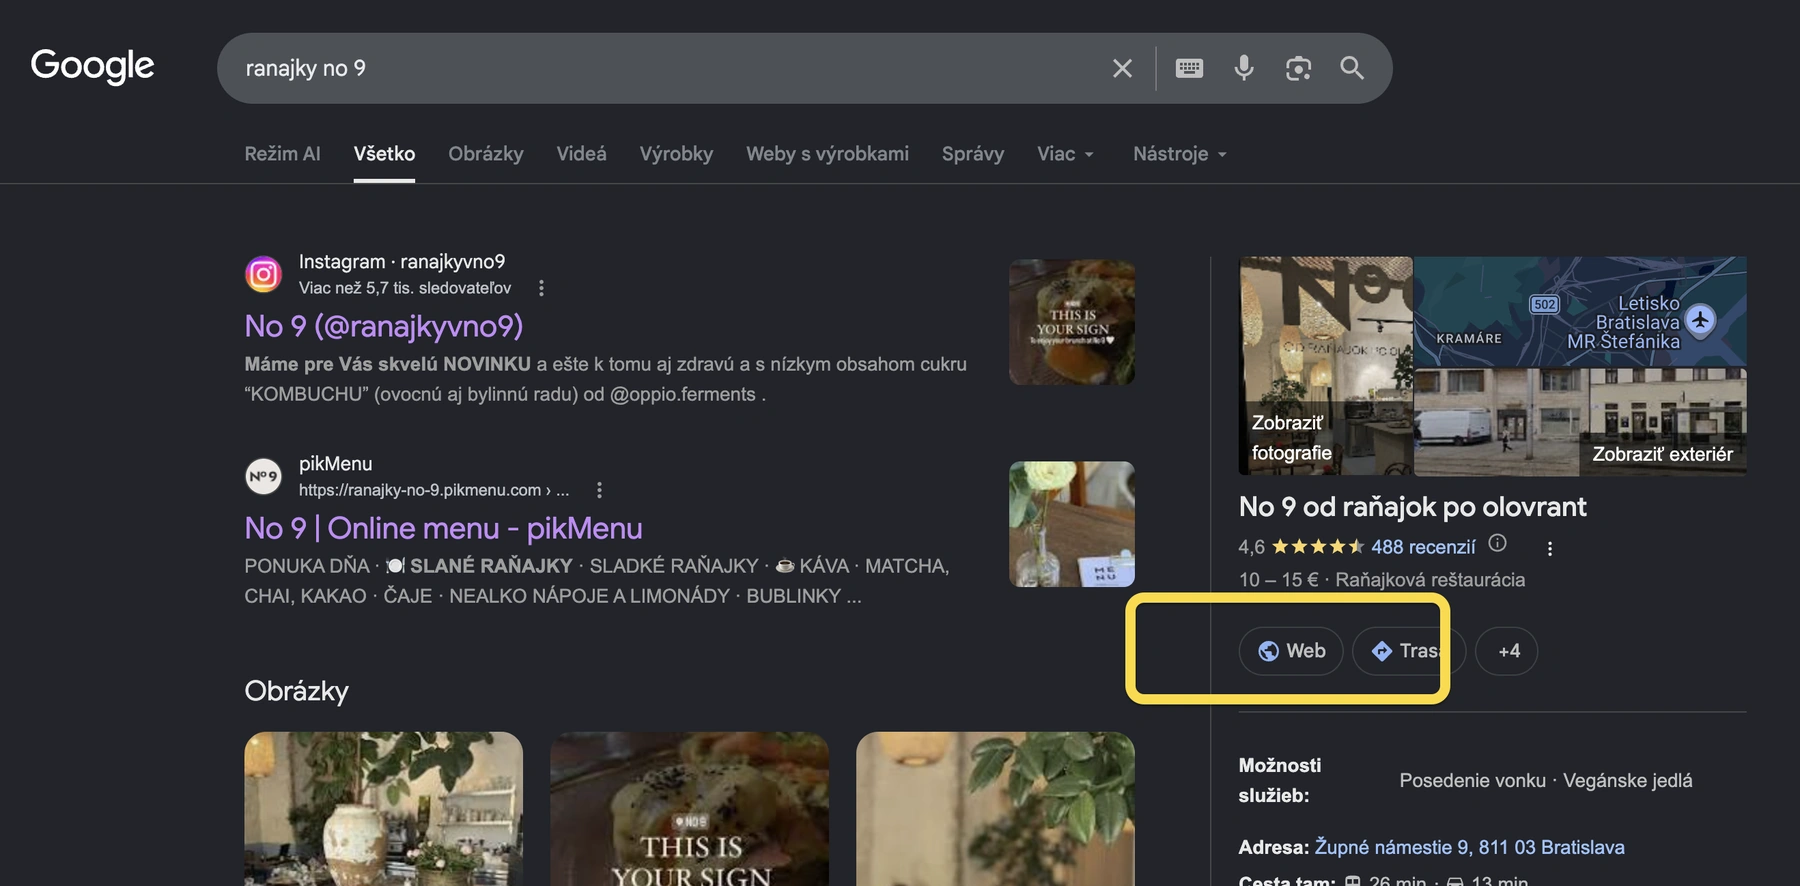Open more options for No 9 panel
Image resolution: width=1800 pixels, height=886 pixels.
point(1550,548)
